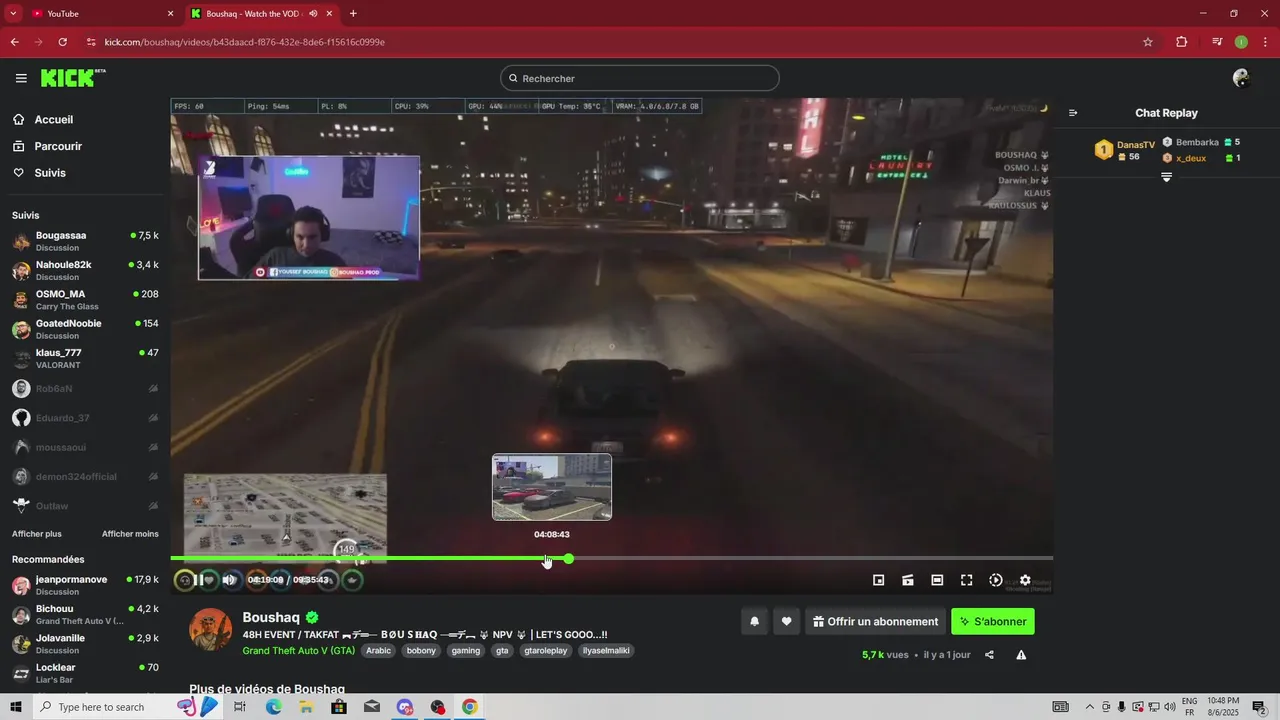
Task: Navigate to Parcourir in sidebar
Action: tap(86, 146)
